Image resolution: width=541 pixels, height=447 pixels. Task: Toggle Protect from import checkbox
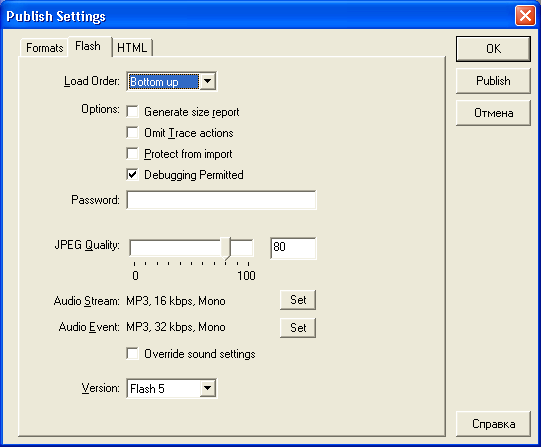(132, 153)
